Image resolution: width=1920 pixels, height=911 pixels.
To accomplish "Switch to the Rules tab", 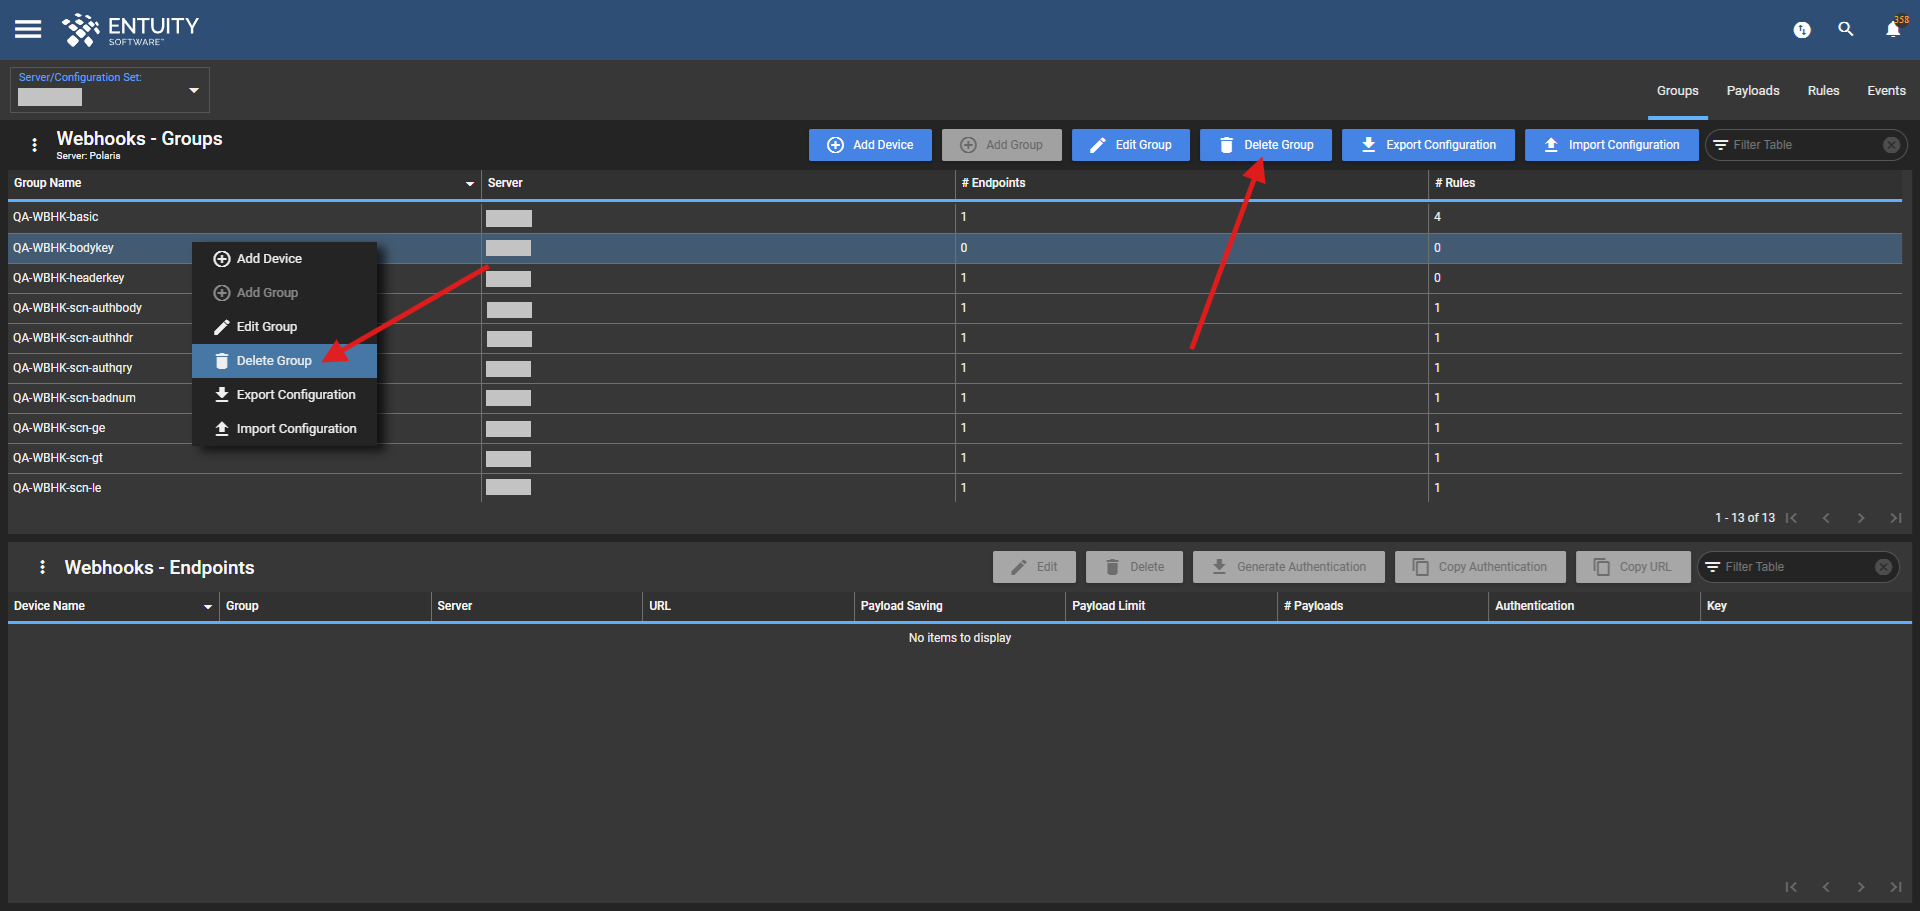I will click(1823, 91).
